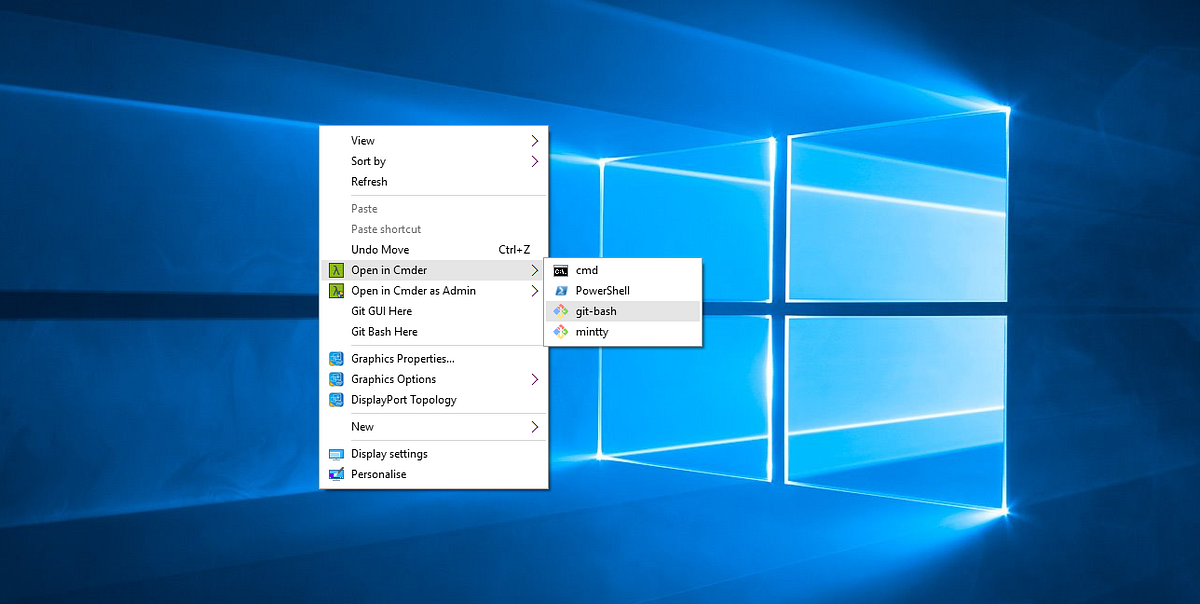Image resolution: width=1200 pixels, height=604 pixels.
Task: Click the Personalise icon
Action: pyautogui.click(x=337, y=473)
